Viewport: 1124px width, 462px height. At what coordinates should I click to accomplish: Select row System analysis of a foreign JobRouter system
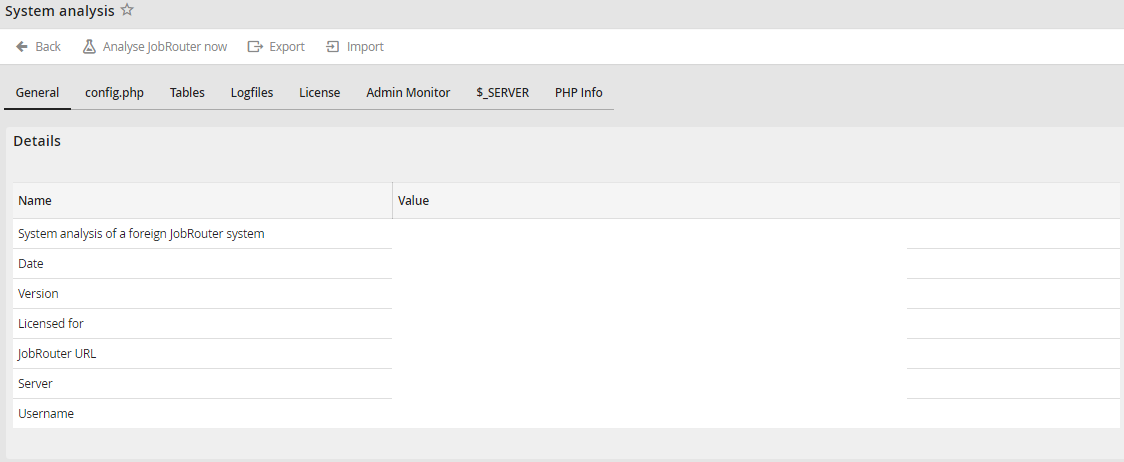point(566,234)
